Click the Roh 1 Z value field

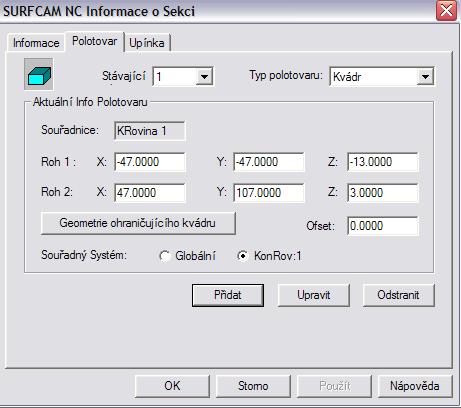382,162
